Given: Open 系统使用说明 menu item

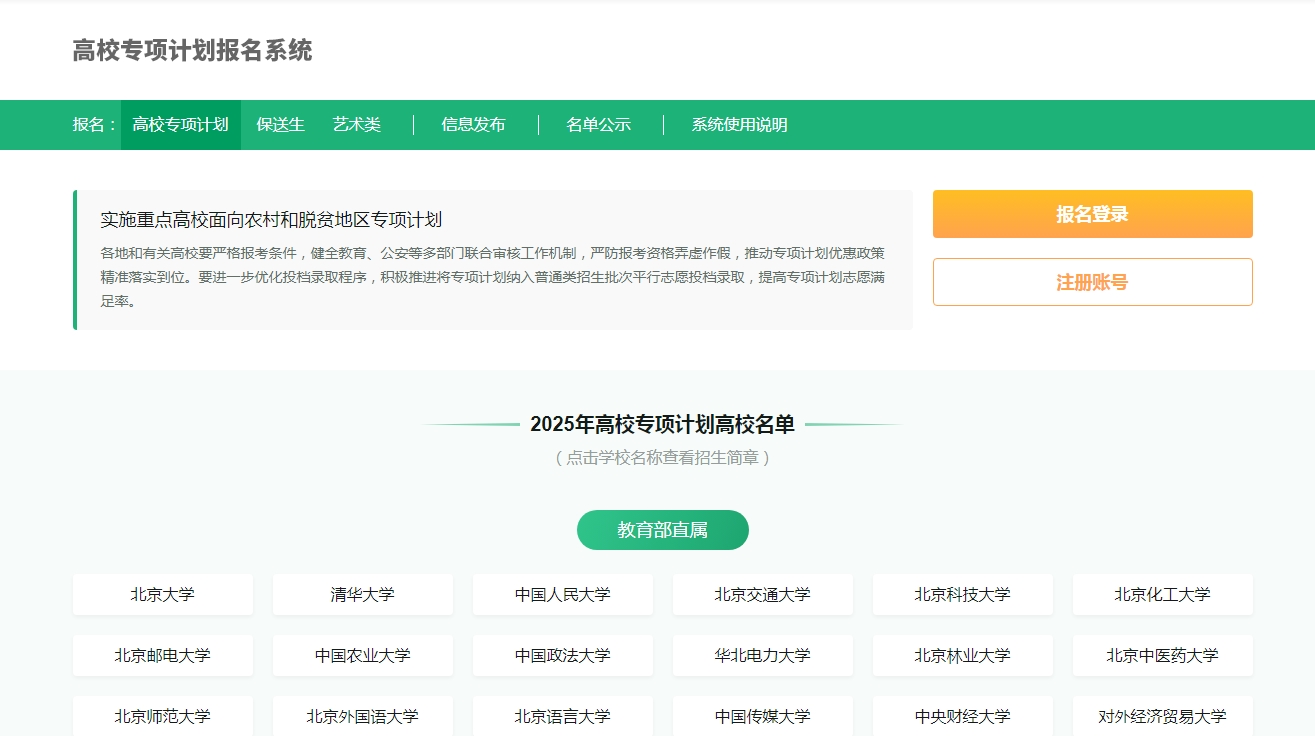Looking at the screenshot, I should pos(739,125).
